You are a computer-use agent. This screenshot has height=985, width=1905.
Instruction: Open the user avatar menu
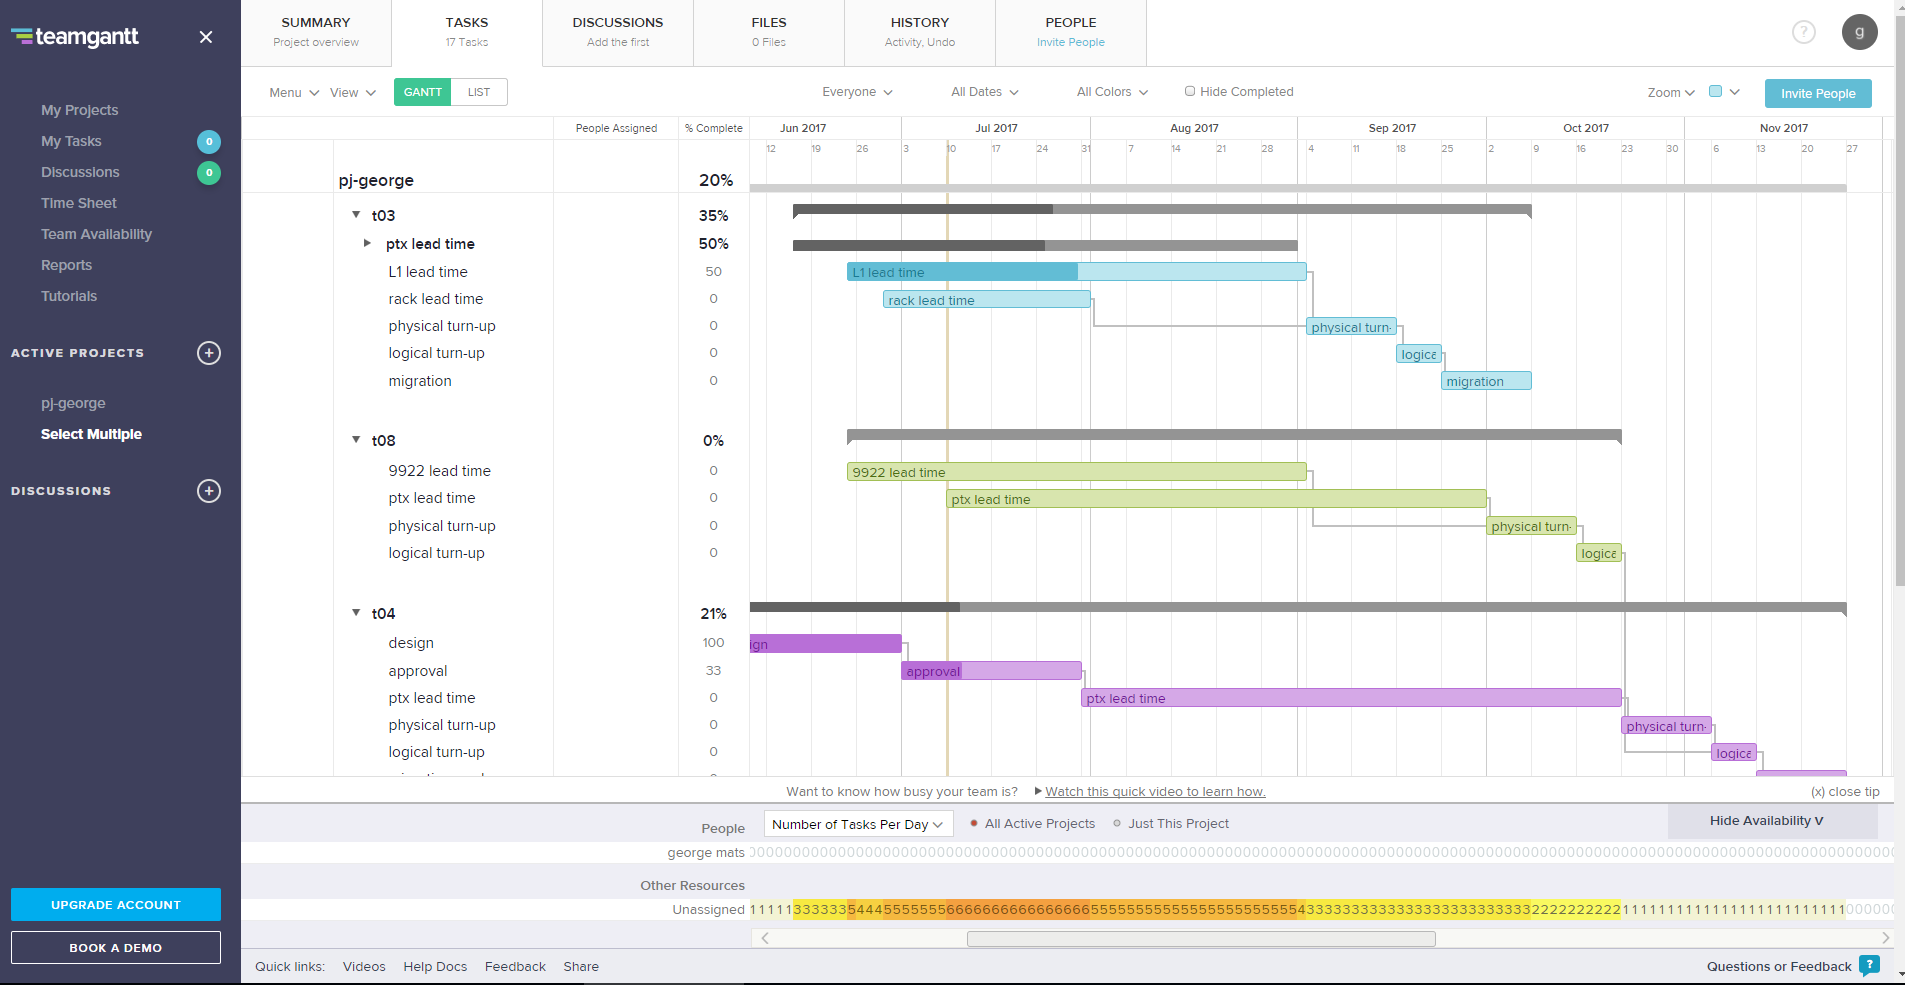coord(1859,32)
